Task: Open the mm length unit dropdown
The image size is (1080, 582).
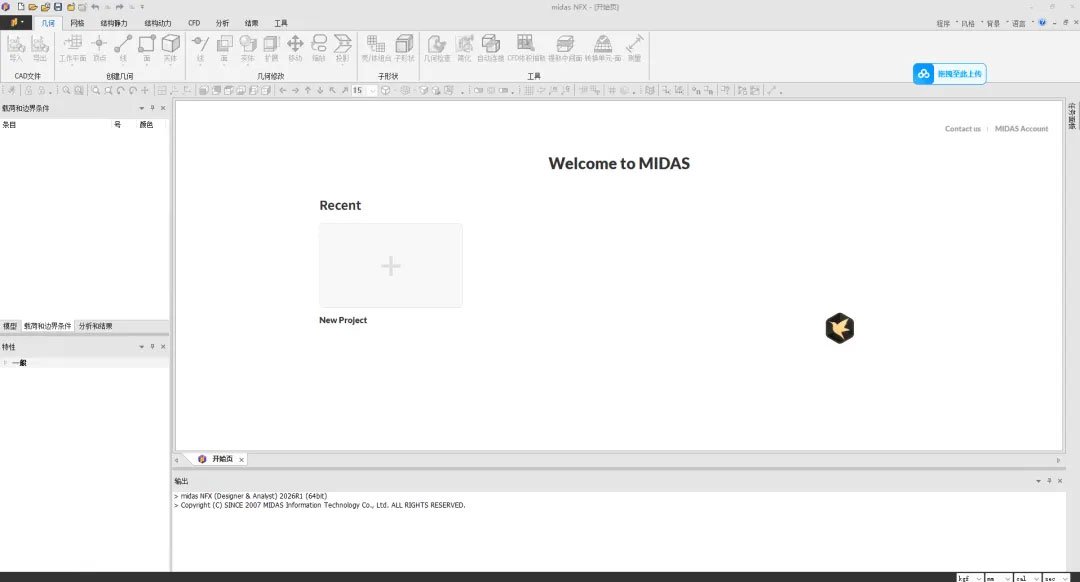Action: click(1008, 578)
